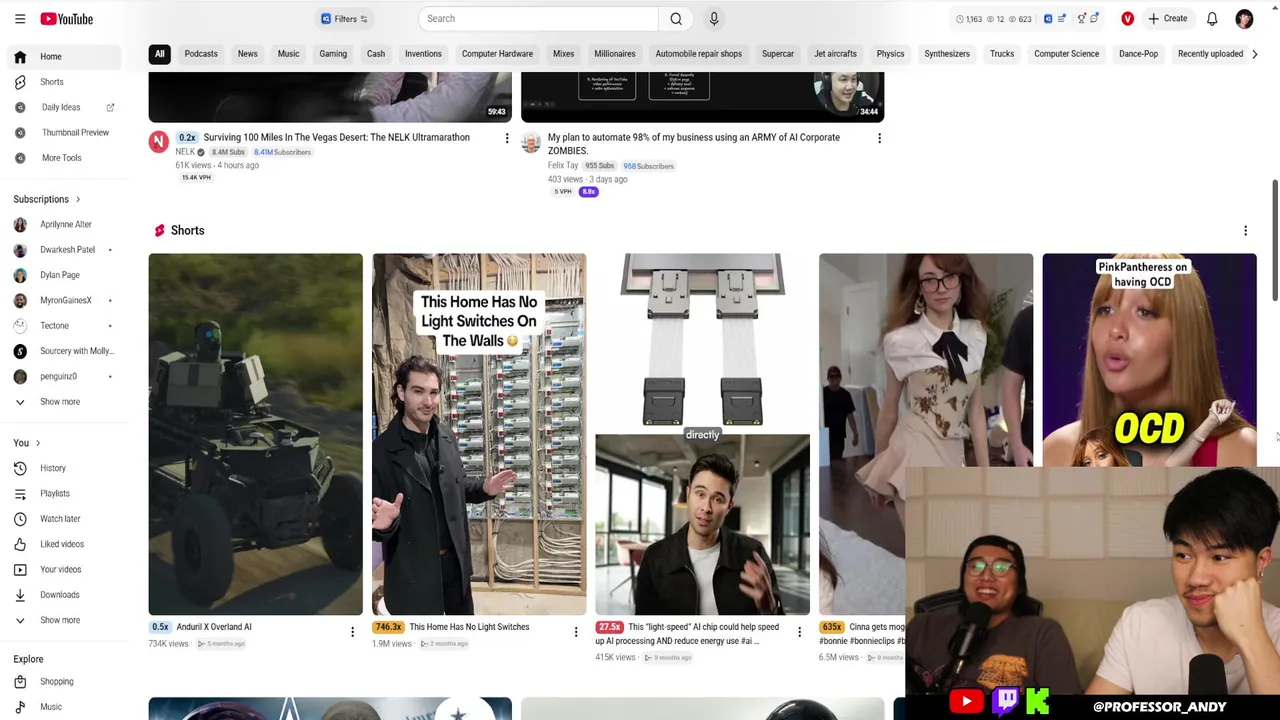The image size is (1280, 720).
Task: Open More Tools in sidebar
Action: click(64, 158)
